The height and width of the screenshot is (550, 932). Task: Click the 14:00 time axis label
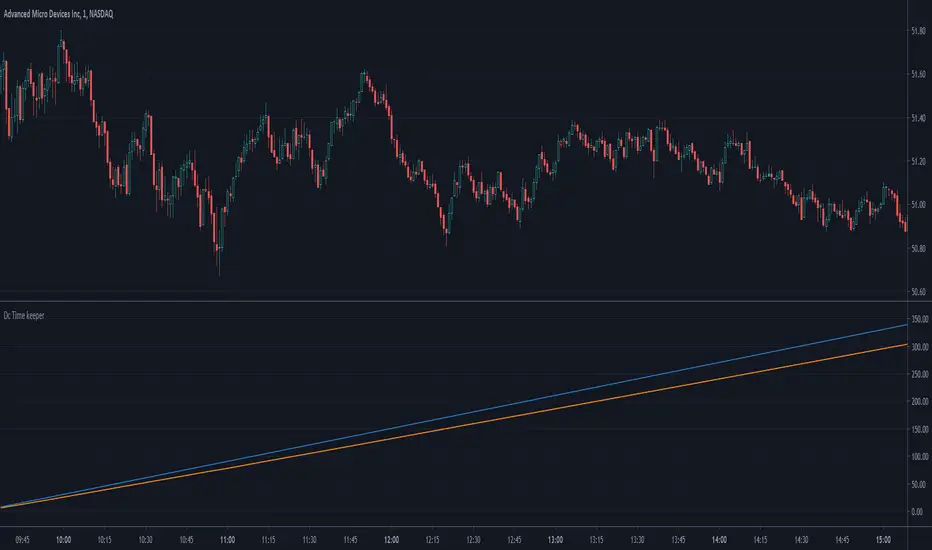click(719, 540)
